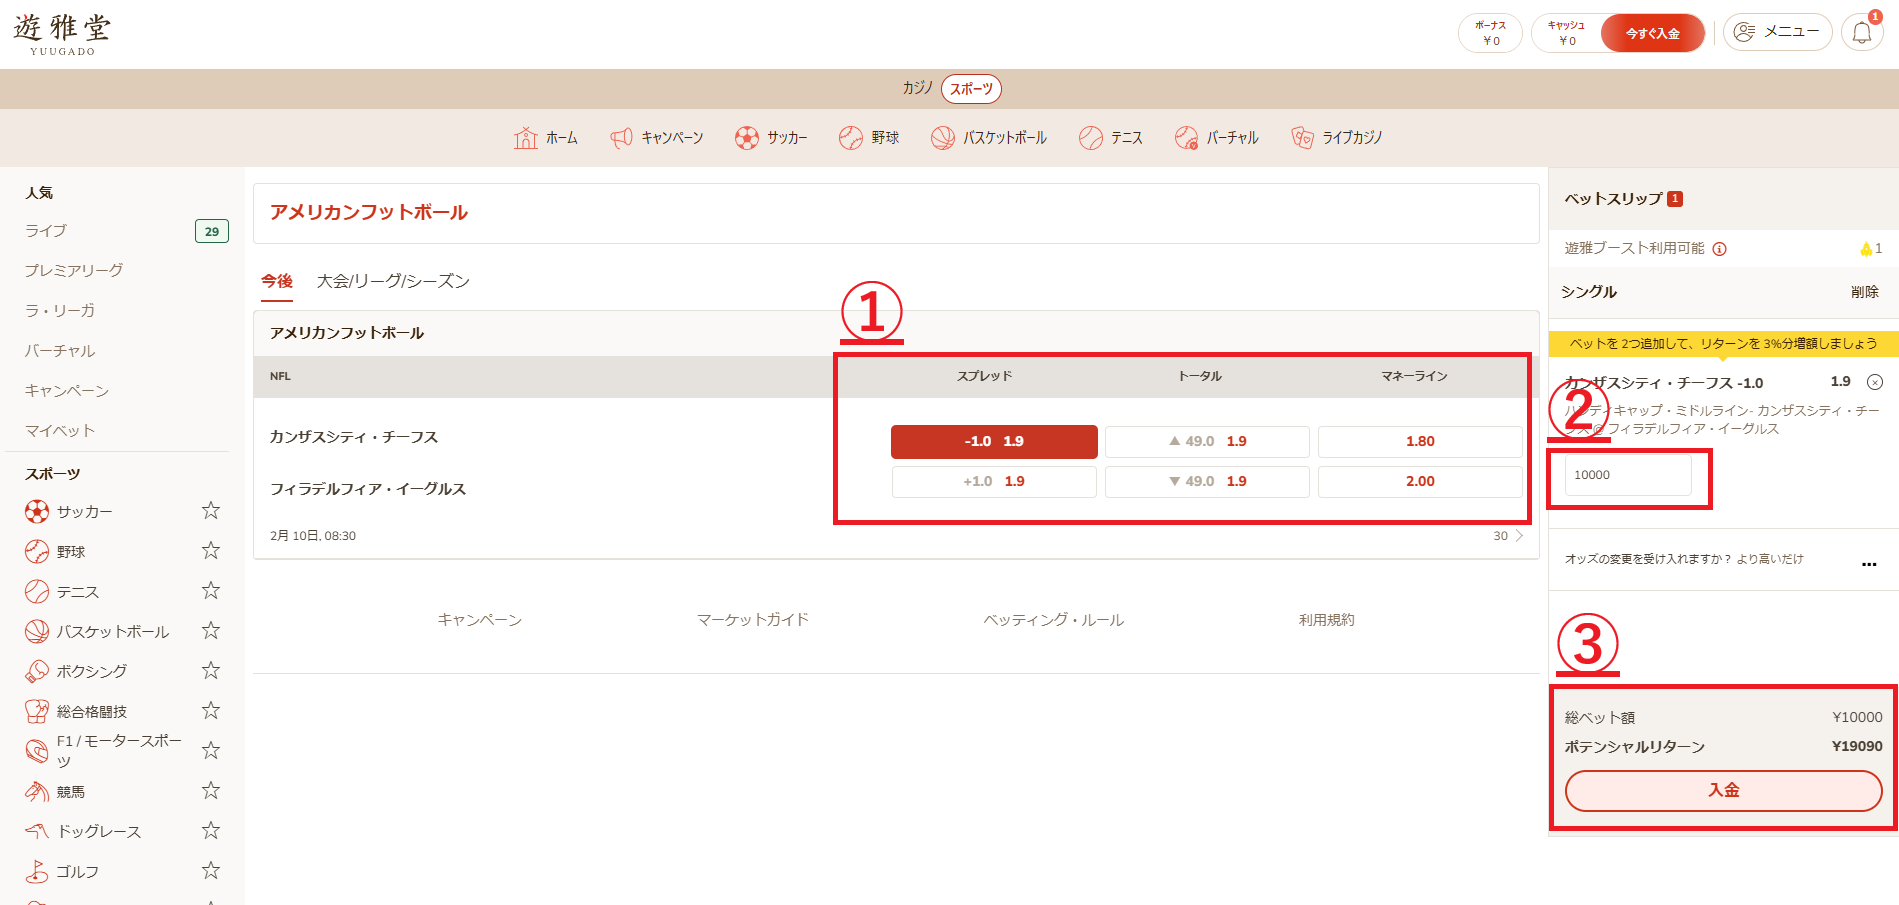This screenshot has width=1899, height=905.
Task: View the キャッシュ balance pill
Action: (x=1566, y=33)
